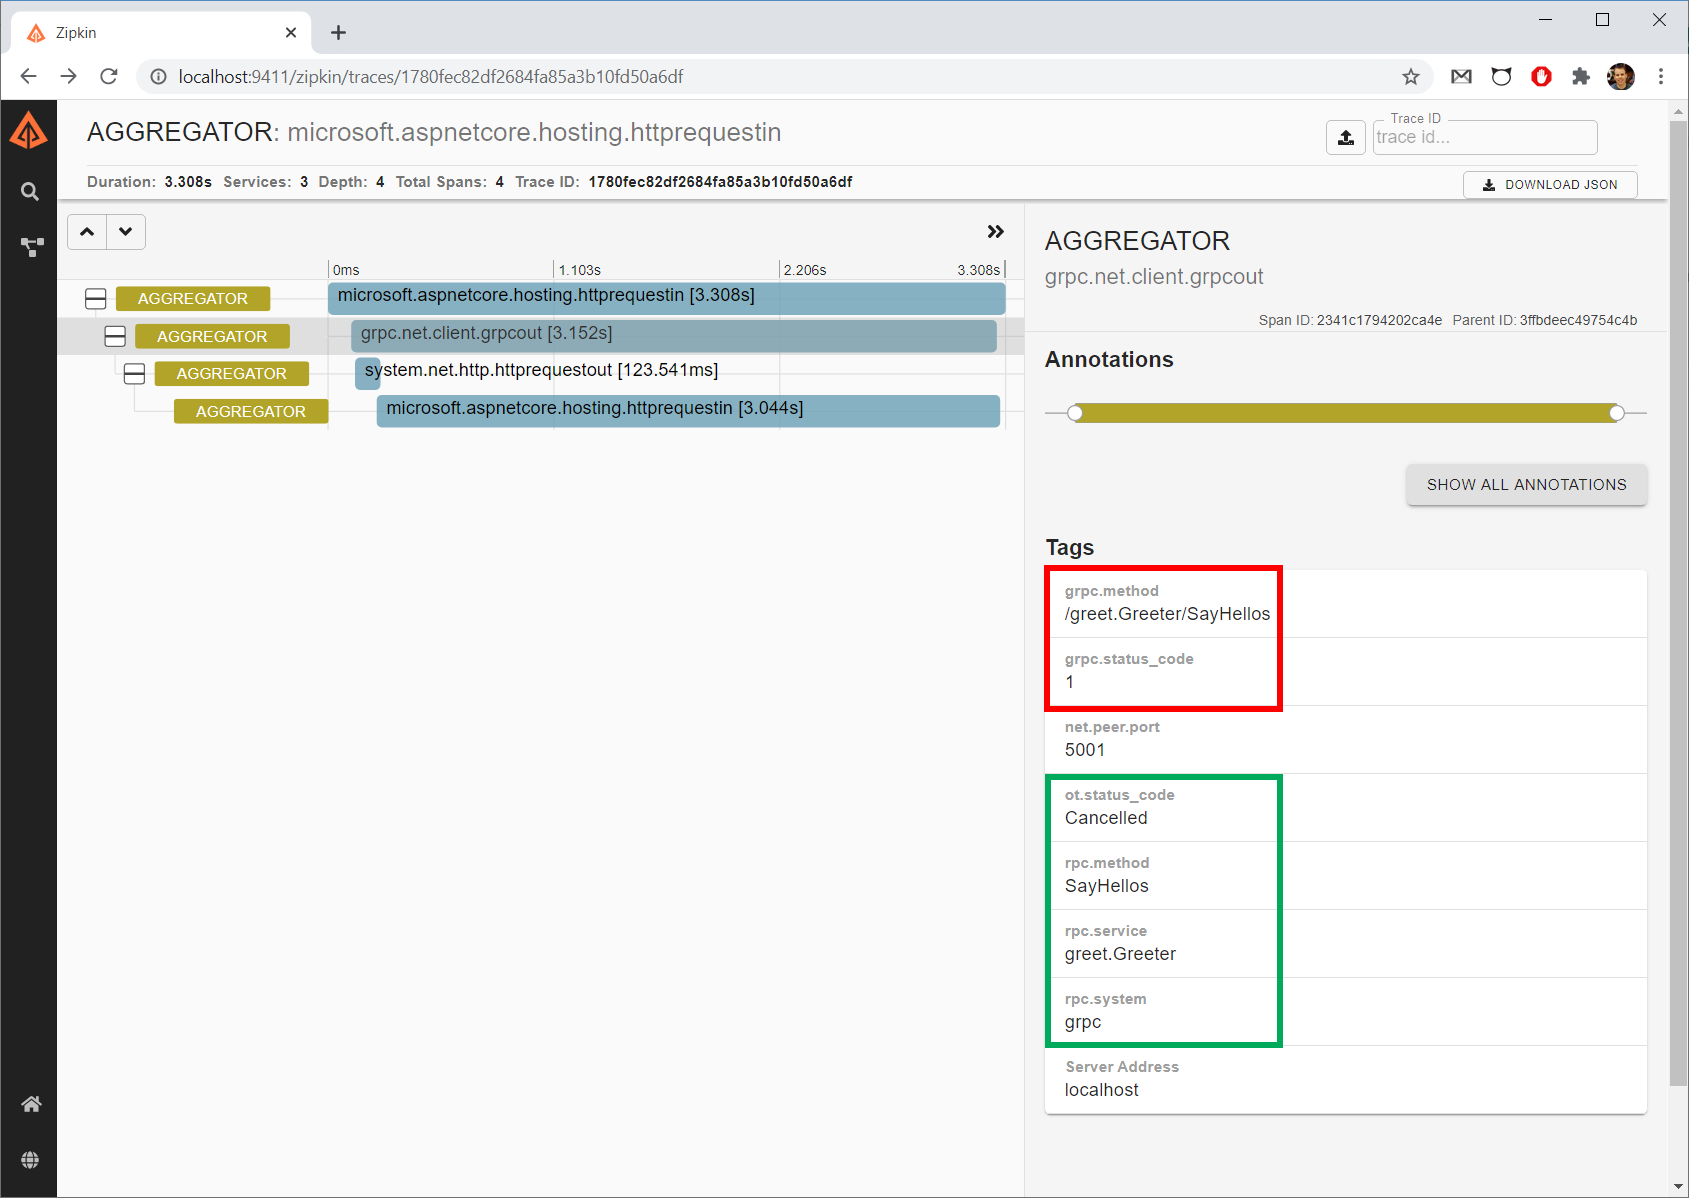Click the 2.206s timeline tick label
1689x1198 pixels.
click(x=805, y=270)
